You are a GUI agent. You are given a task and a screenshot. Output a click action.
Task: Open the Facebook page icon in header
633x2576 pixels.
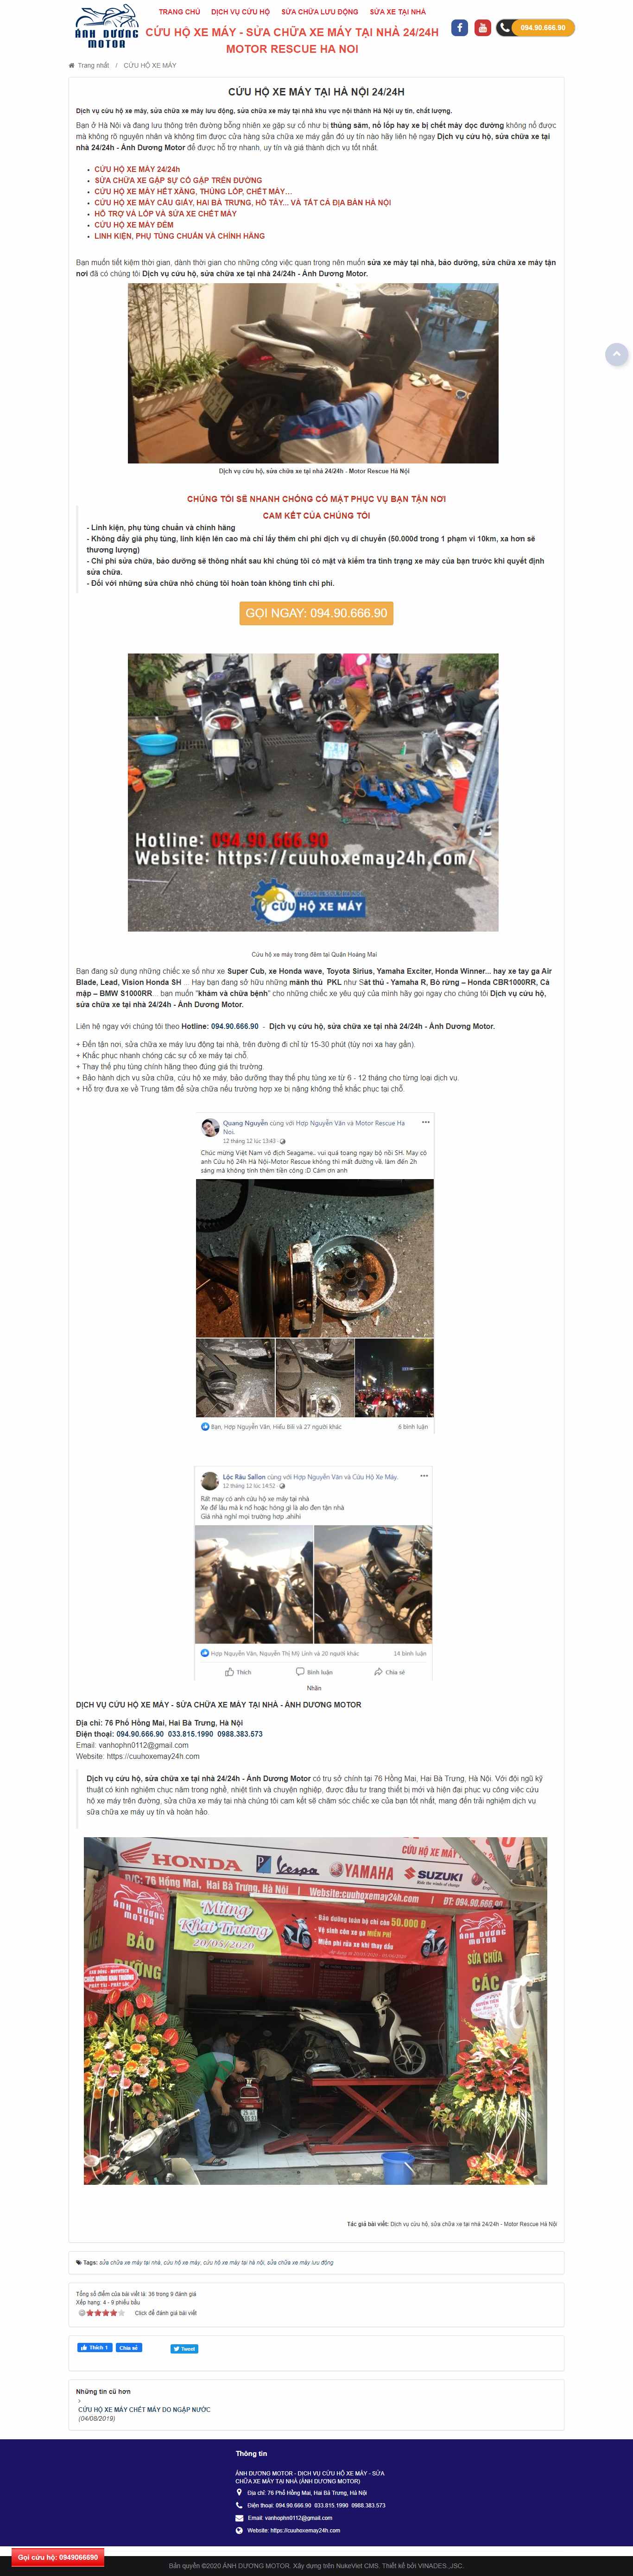pos(459,28)
